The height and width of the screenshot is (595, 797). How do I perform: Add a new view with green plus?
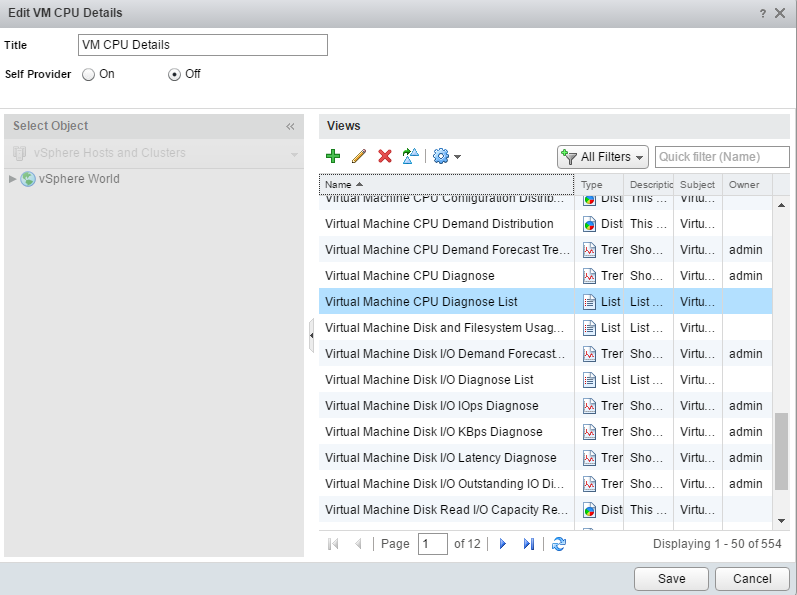point(334,156)
